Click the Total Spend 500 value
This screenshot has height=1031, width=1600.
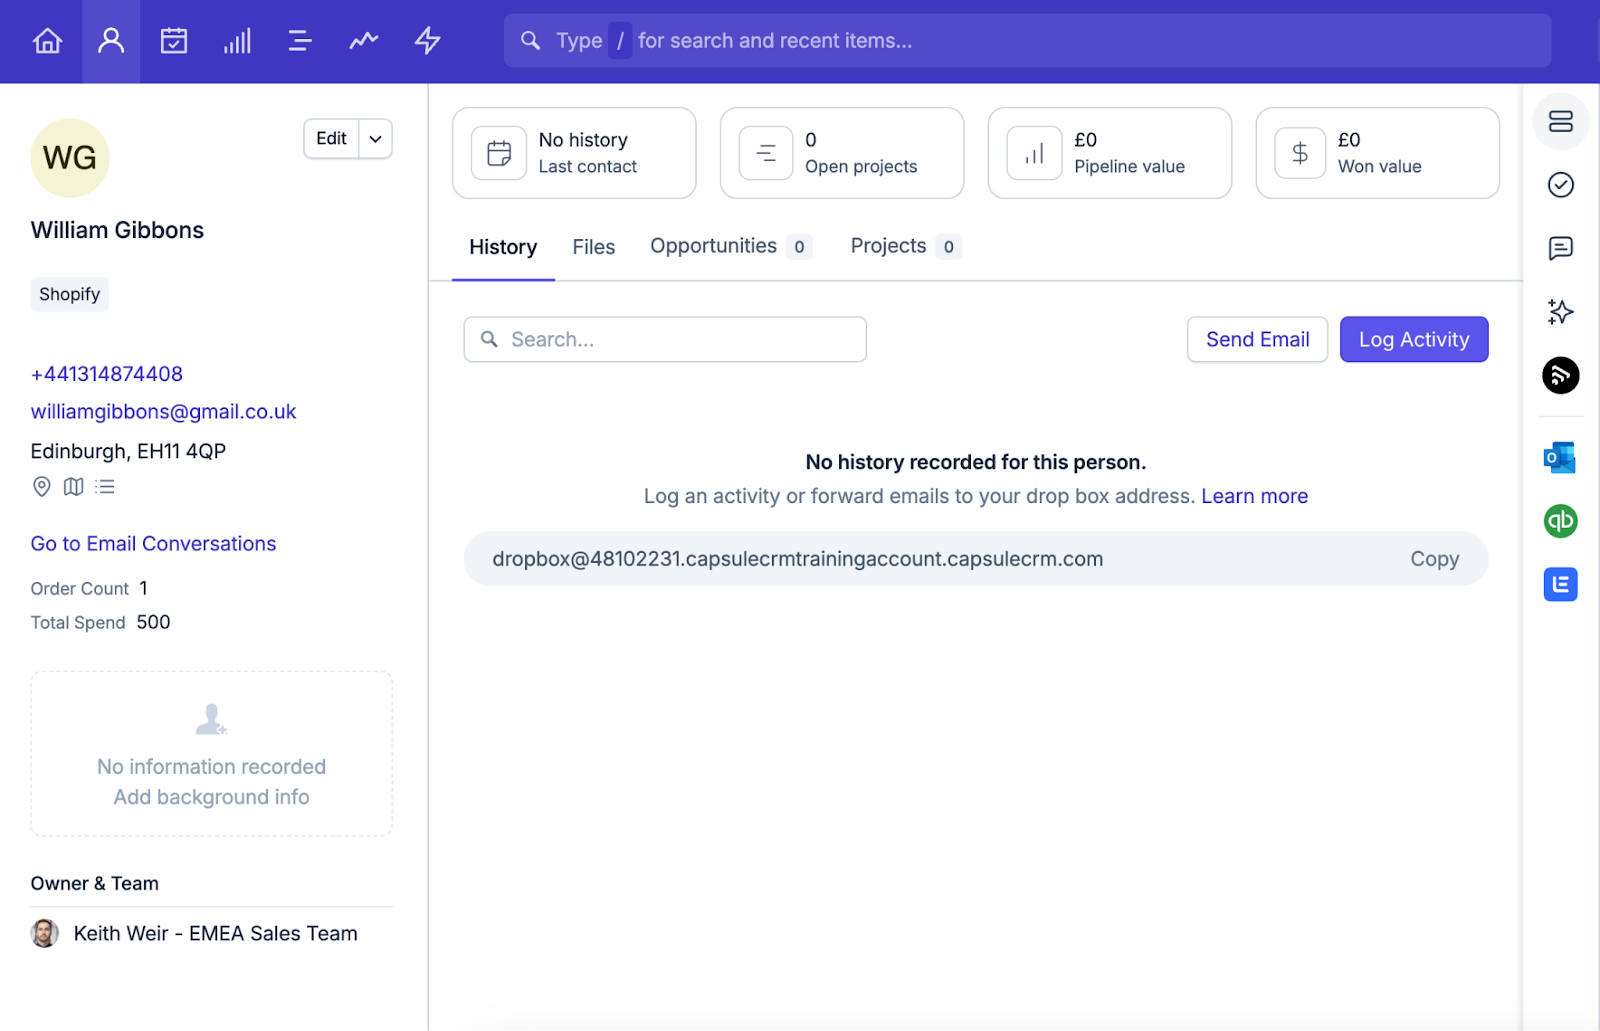pyautogui.click(x=153, y=622)
